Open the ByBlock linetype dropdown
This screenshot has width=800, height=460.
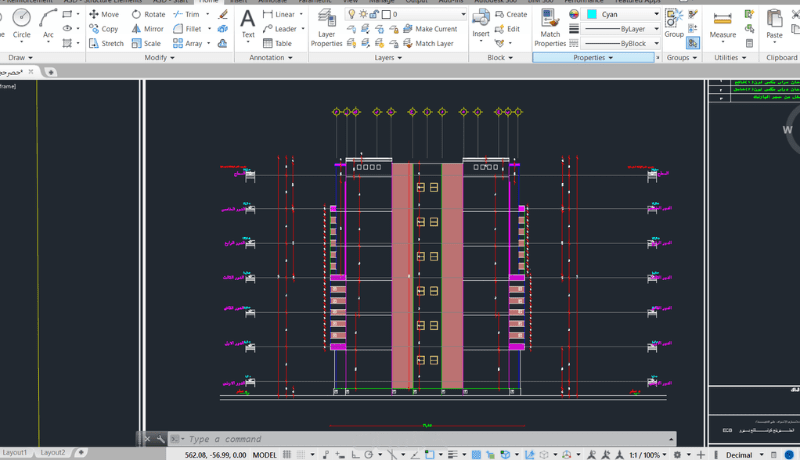(656, 43)
